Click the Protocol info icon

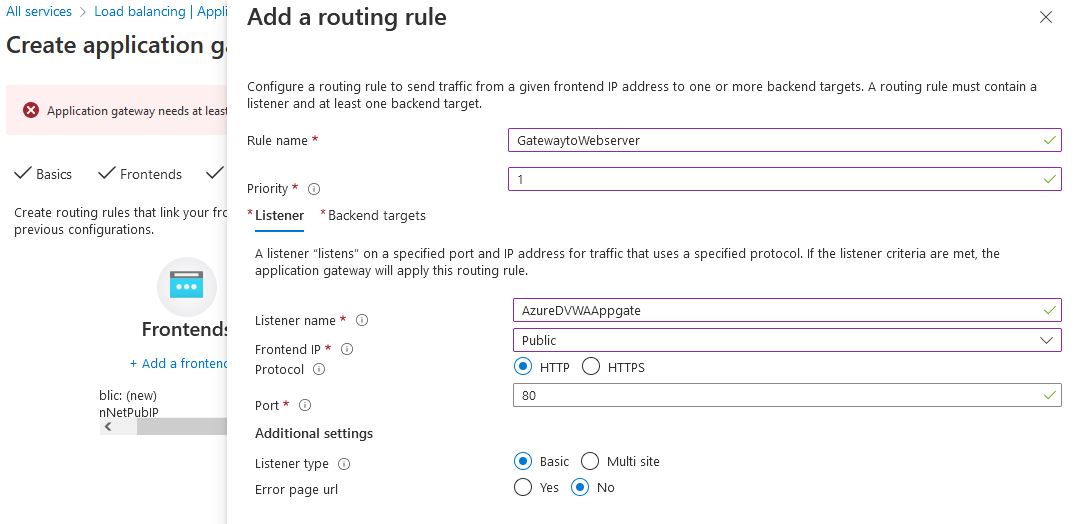[x=319, y=369]
